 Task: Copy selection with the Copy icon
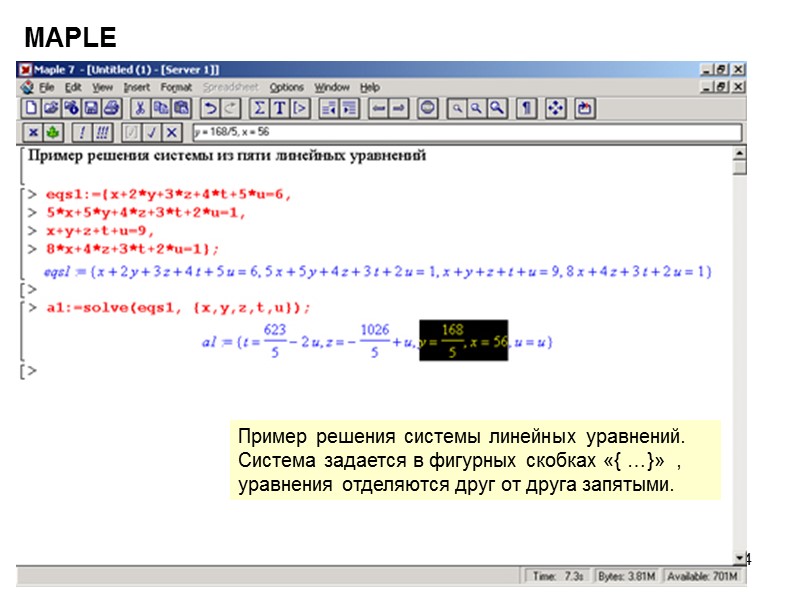pyautogui.click(x=161, y=108)
